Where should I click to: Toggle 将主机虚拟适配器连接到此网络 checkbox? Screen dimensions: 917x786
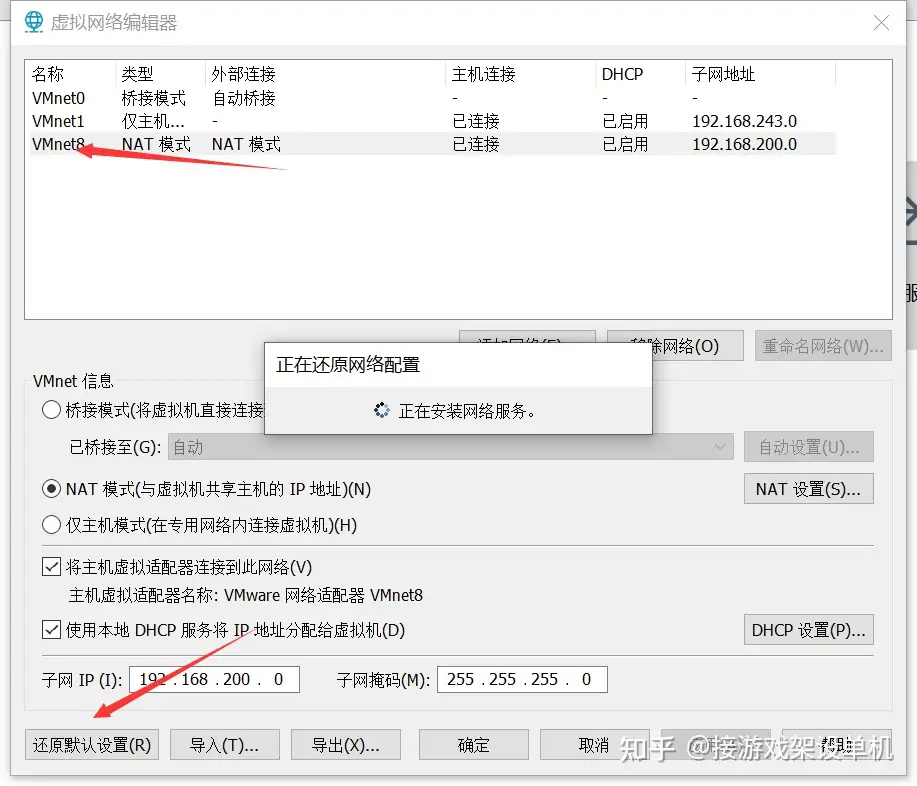[51, 567]
